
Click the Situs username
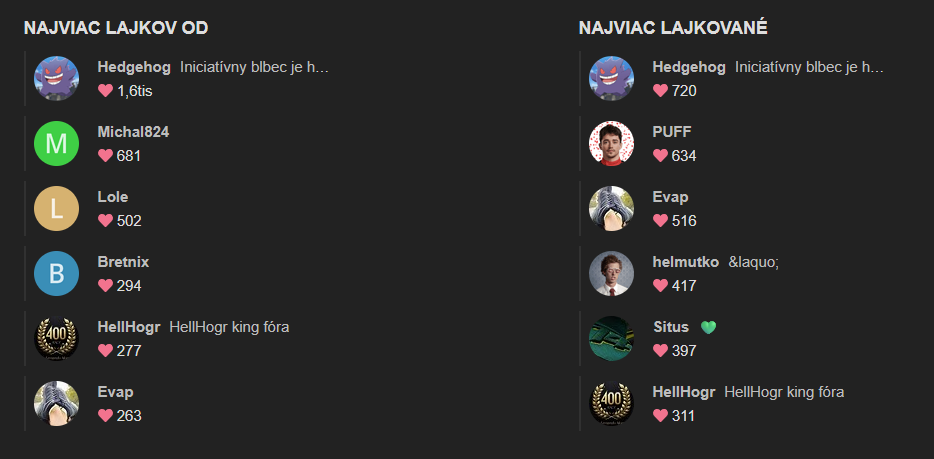coord(671,327)
